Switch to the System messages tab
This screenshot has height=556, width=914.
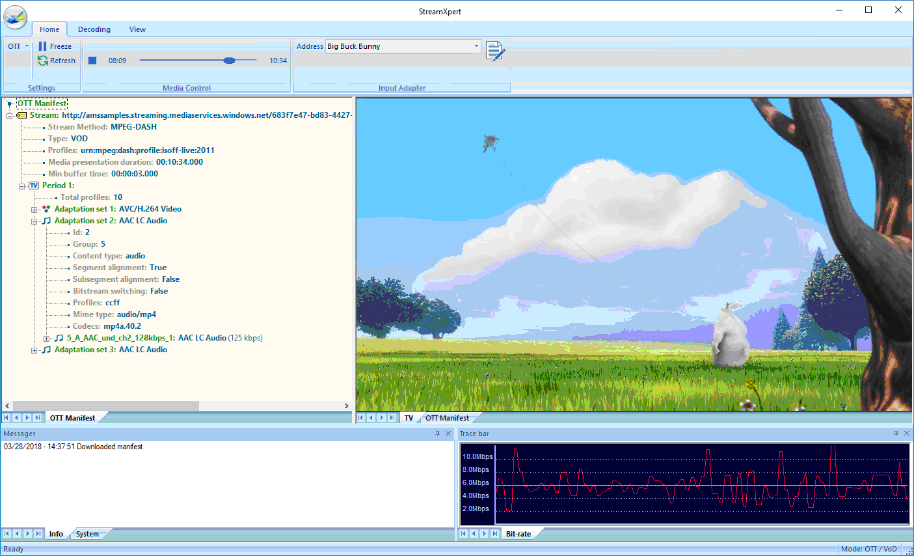tap(88, 534)
